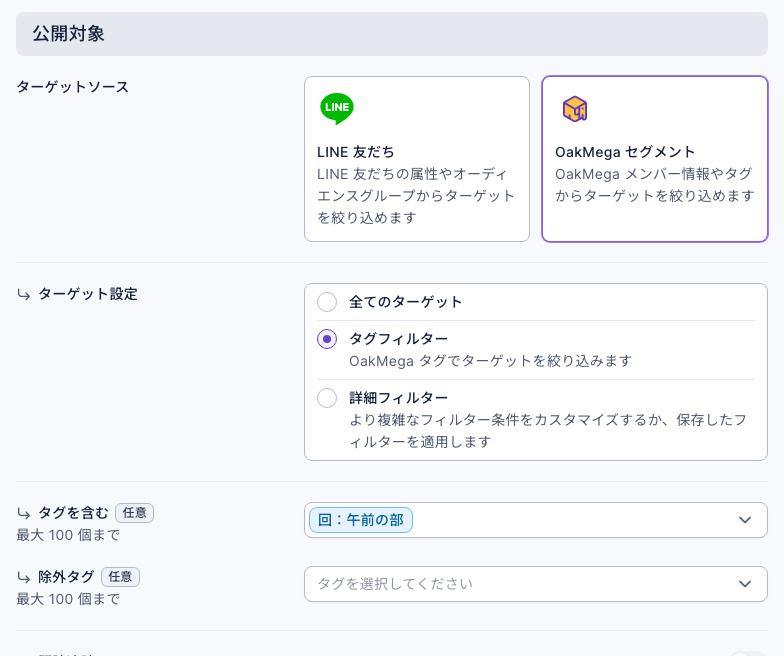Click the より複雑なフィルター条件 description text
784x656 pixels.
pyautogui.click(x=548, y=430)
